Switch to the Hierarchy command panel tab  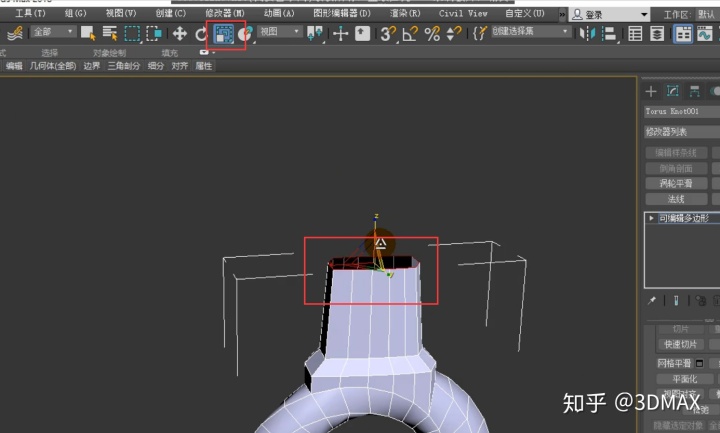click(695, 91)
